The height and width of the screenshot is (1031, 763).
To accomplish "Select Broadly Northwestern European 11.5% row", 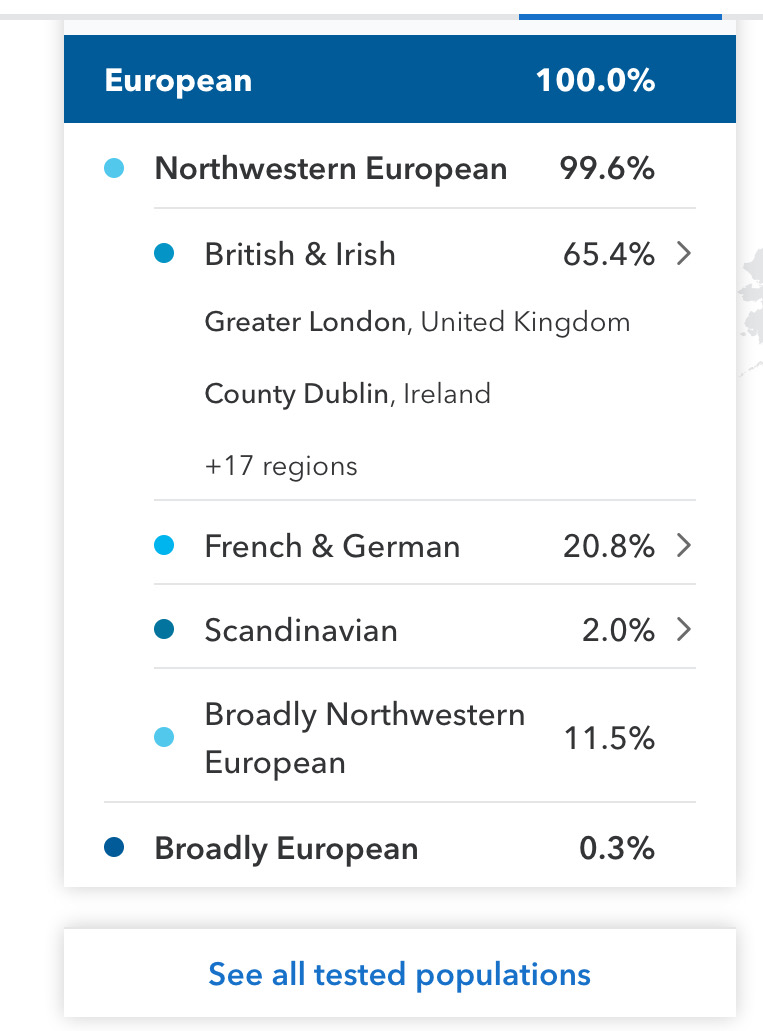I will pyautogui.click(x=424, y=737).
